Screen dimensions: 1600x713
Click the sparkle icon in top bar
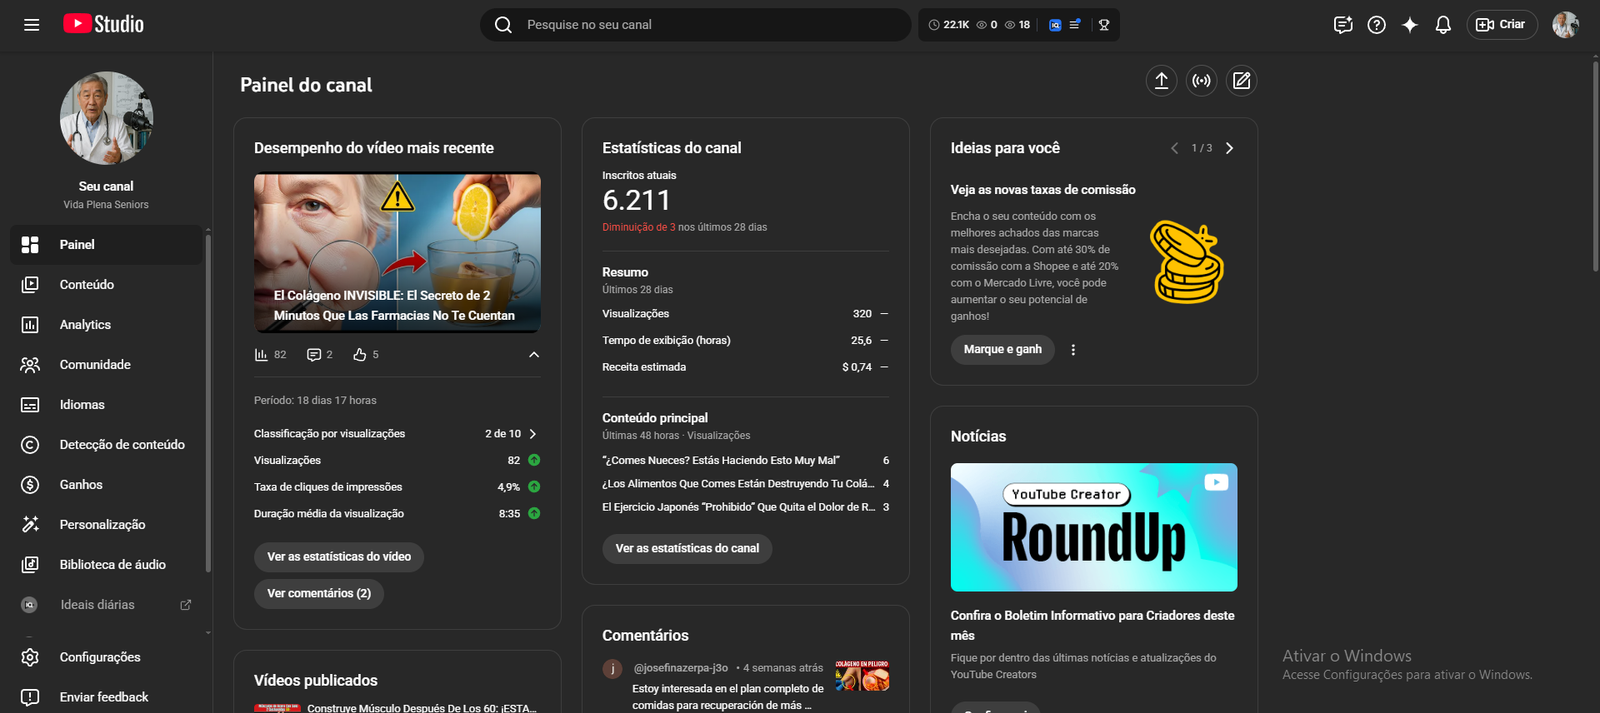click(1409, 25)
